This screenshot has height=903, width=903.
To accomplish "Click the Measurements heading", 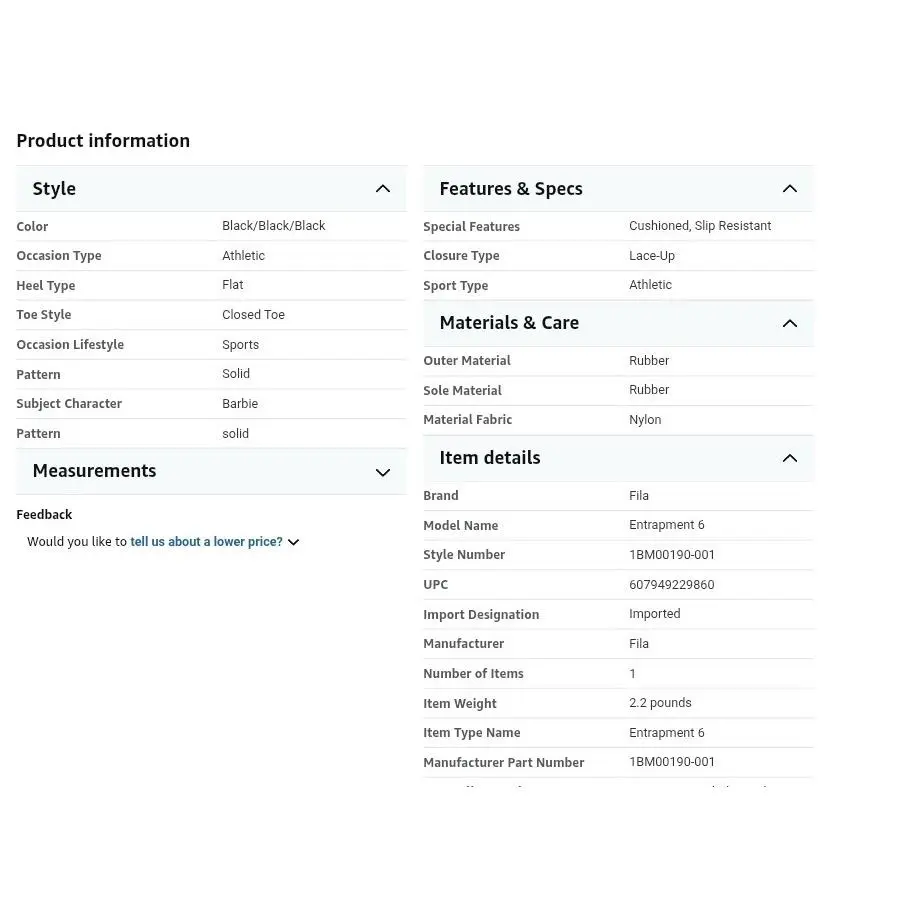I will [94, 471].
